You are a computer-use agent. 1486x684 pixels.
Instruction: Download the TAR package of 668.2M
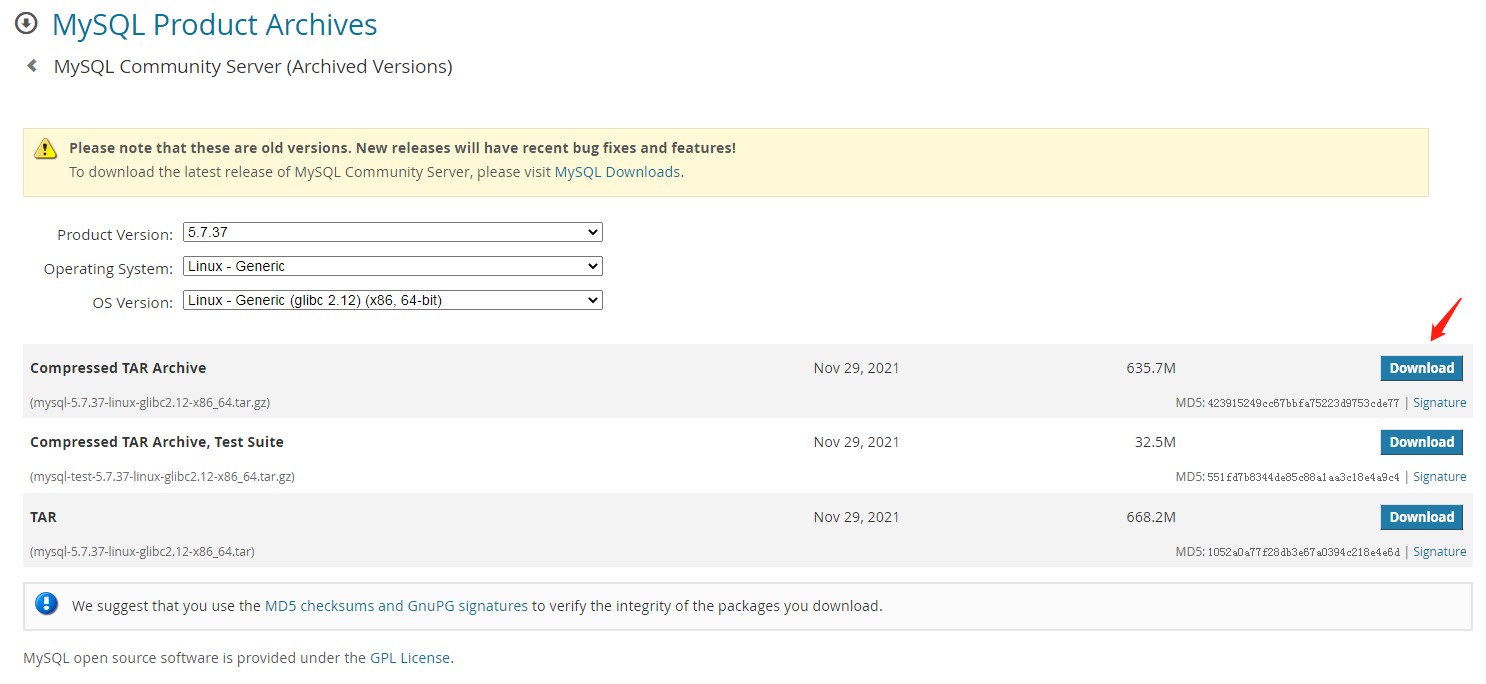click(1421, 517)
